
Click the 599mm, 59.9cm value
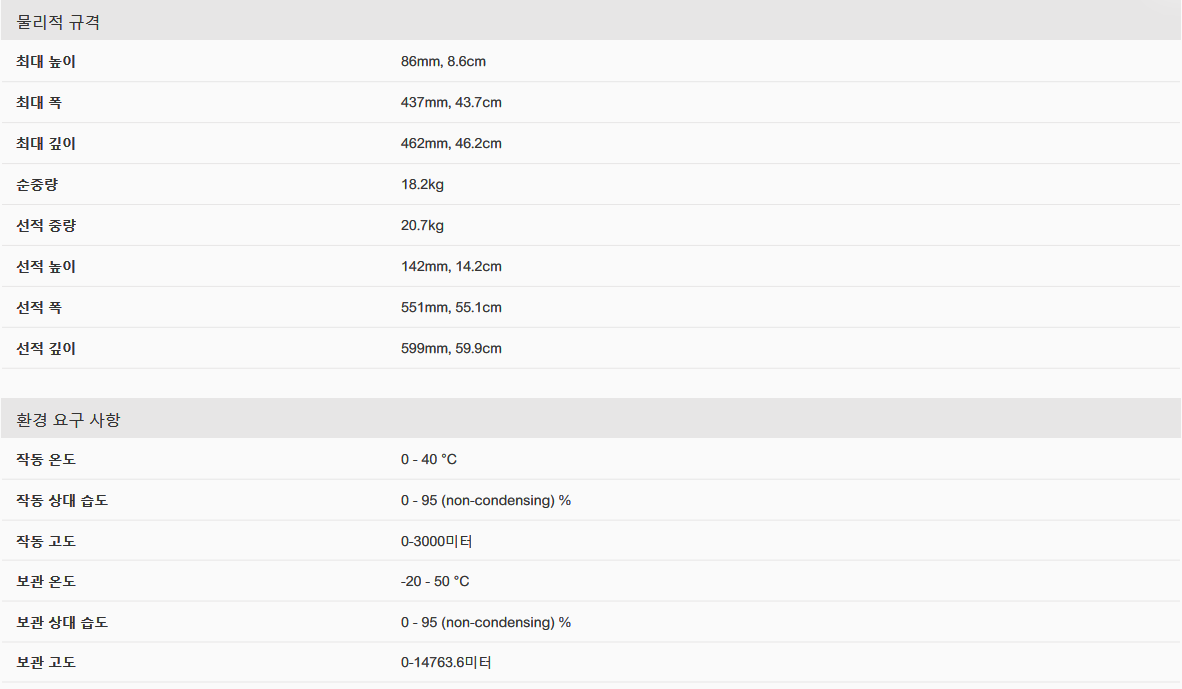(x=451, y=348)
